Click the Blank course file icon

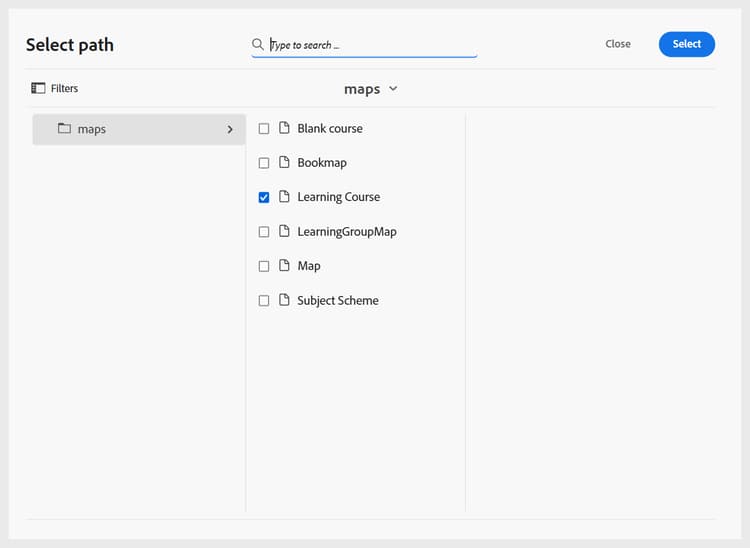click(x=284, y=128)
